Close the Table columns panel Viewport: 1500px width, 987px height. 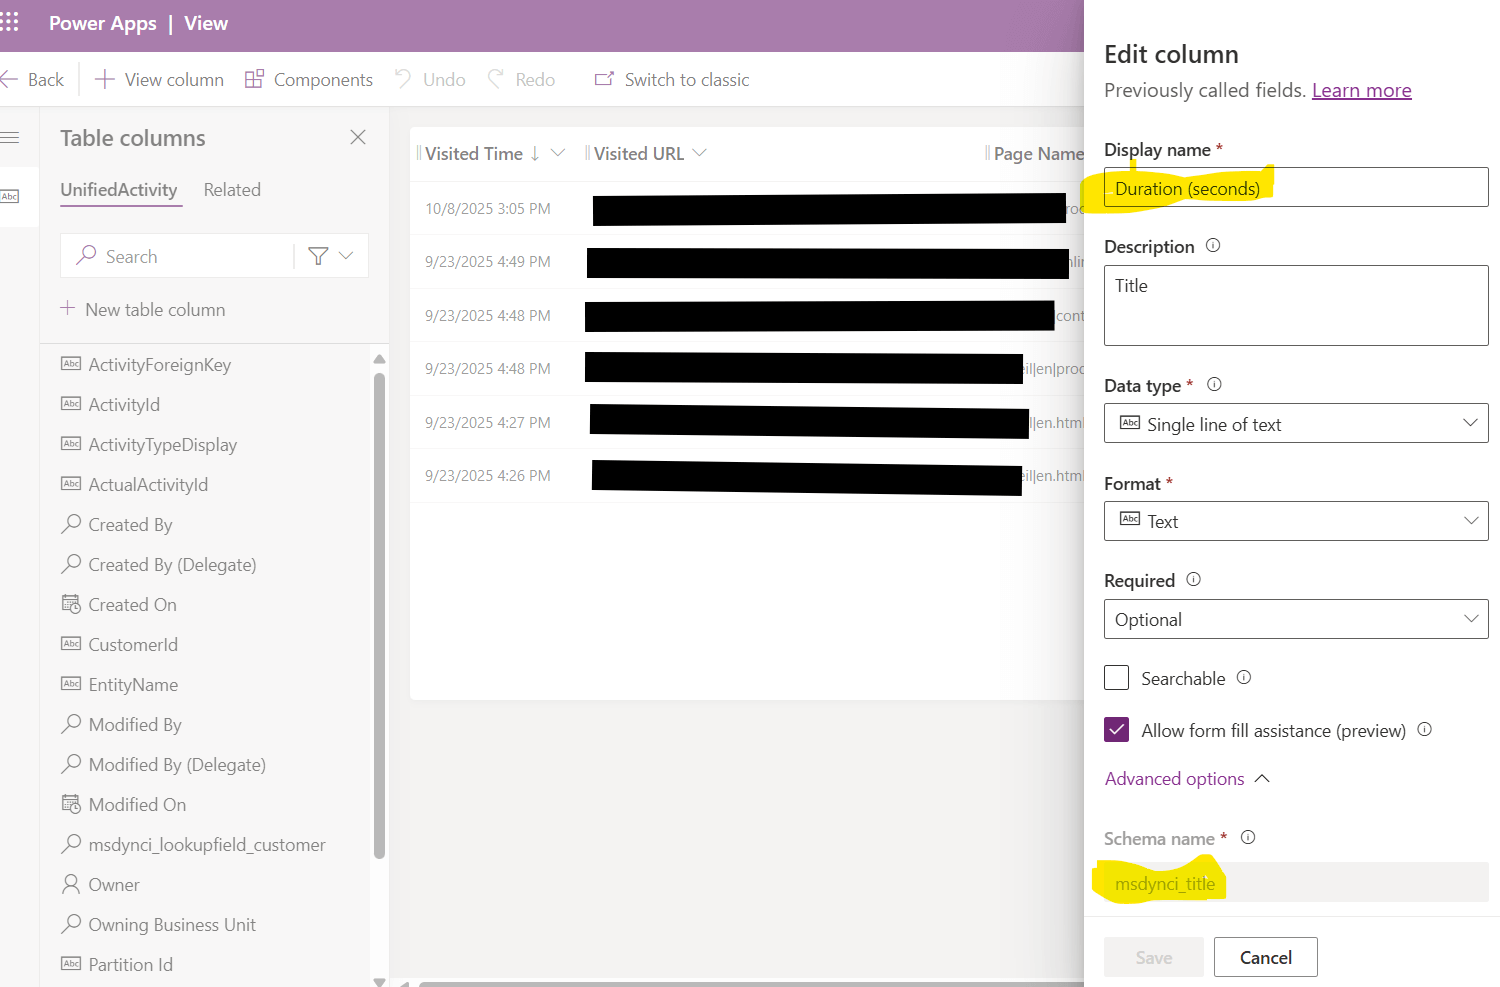pos(358,137)
